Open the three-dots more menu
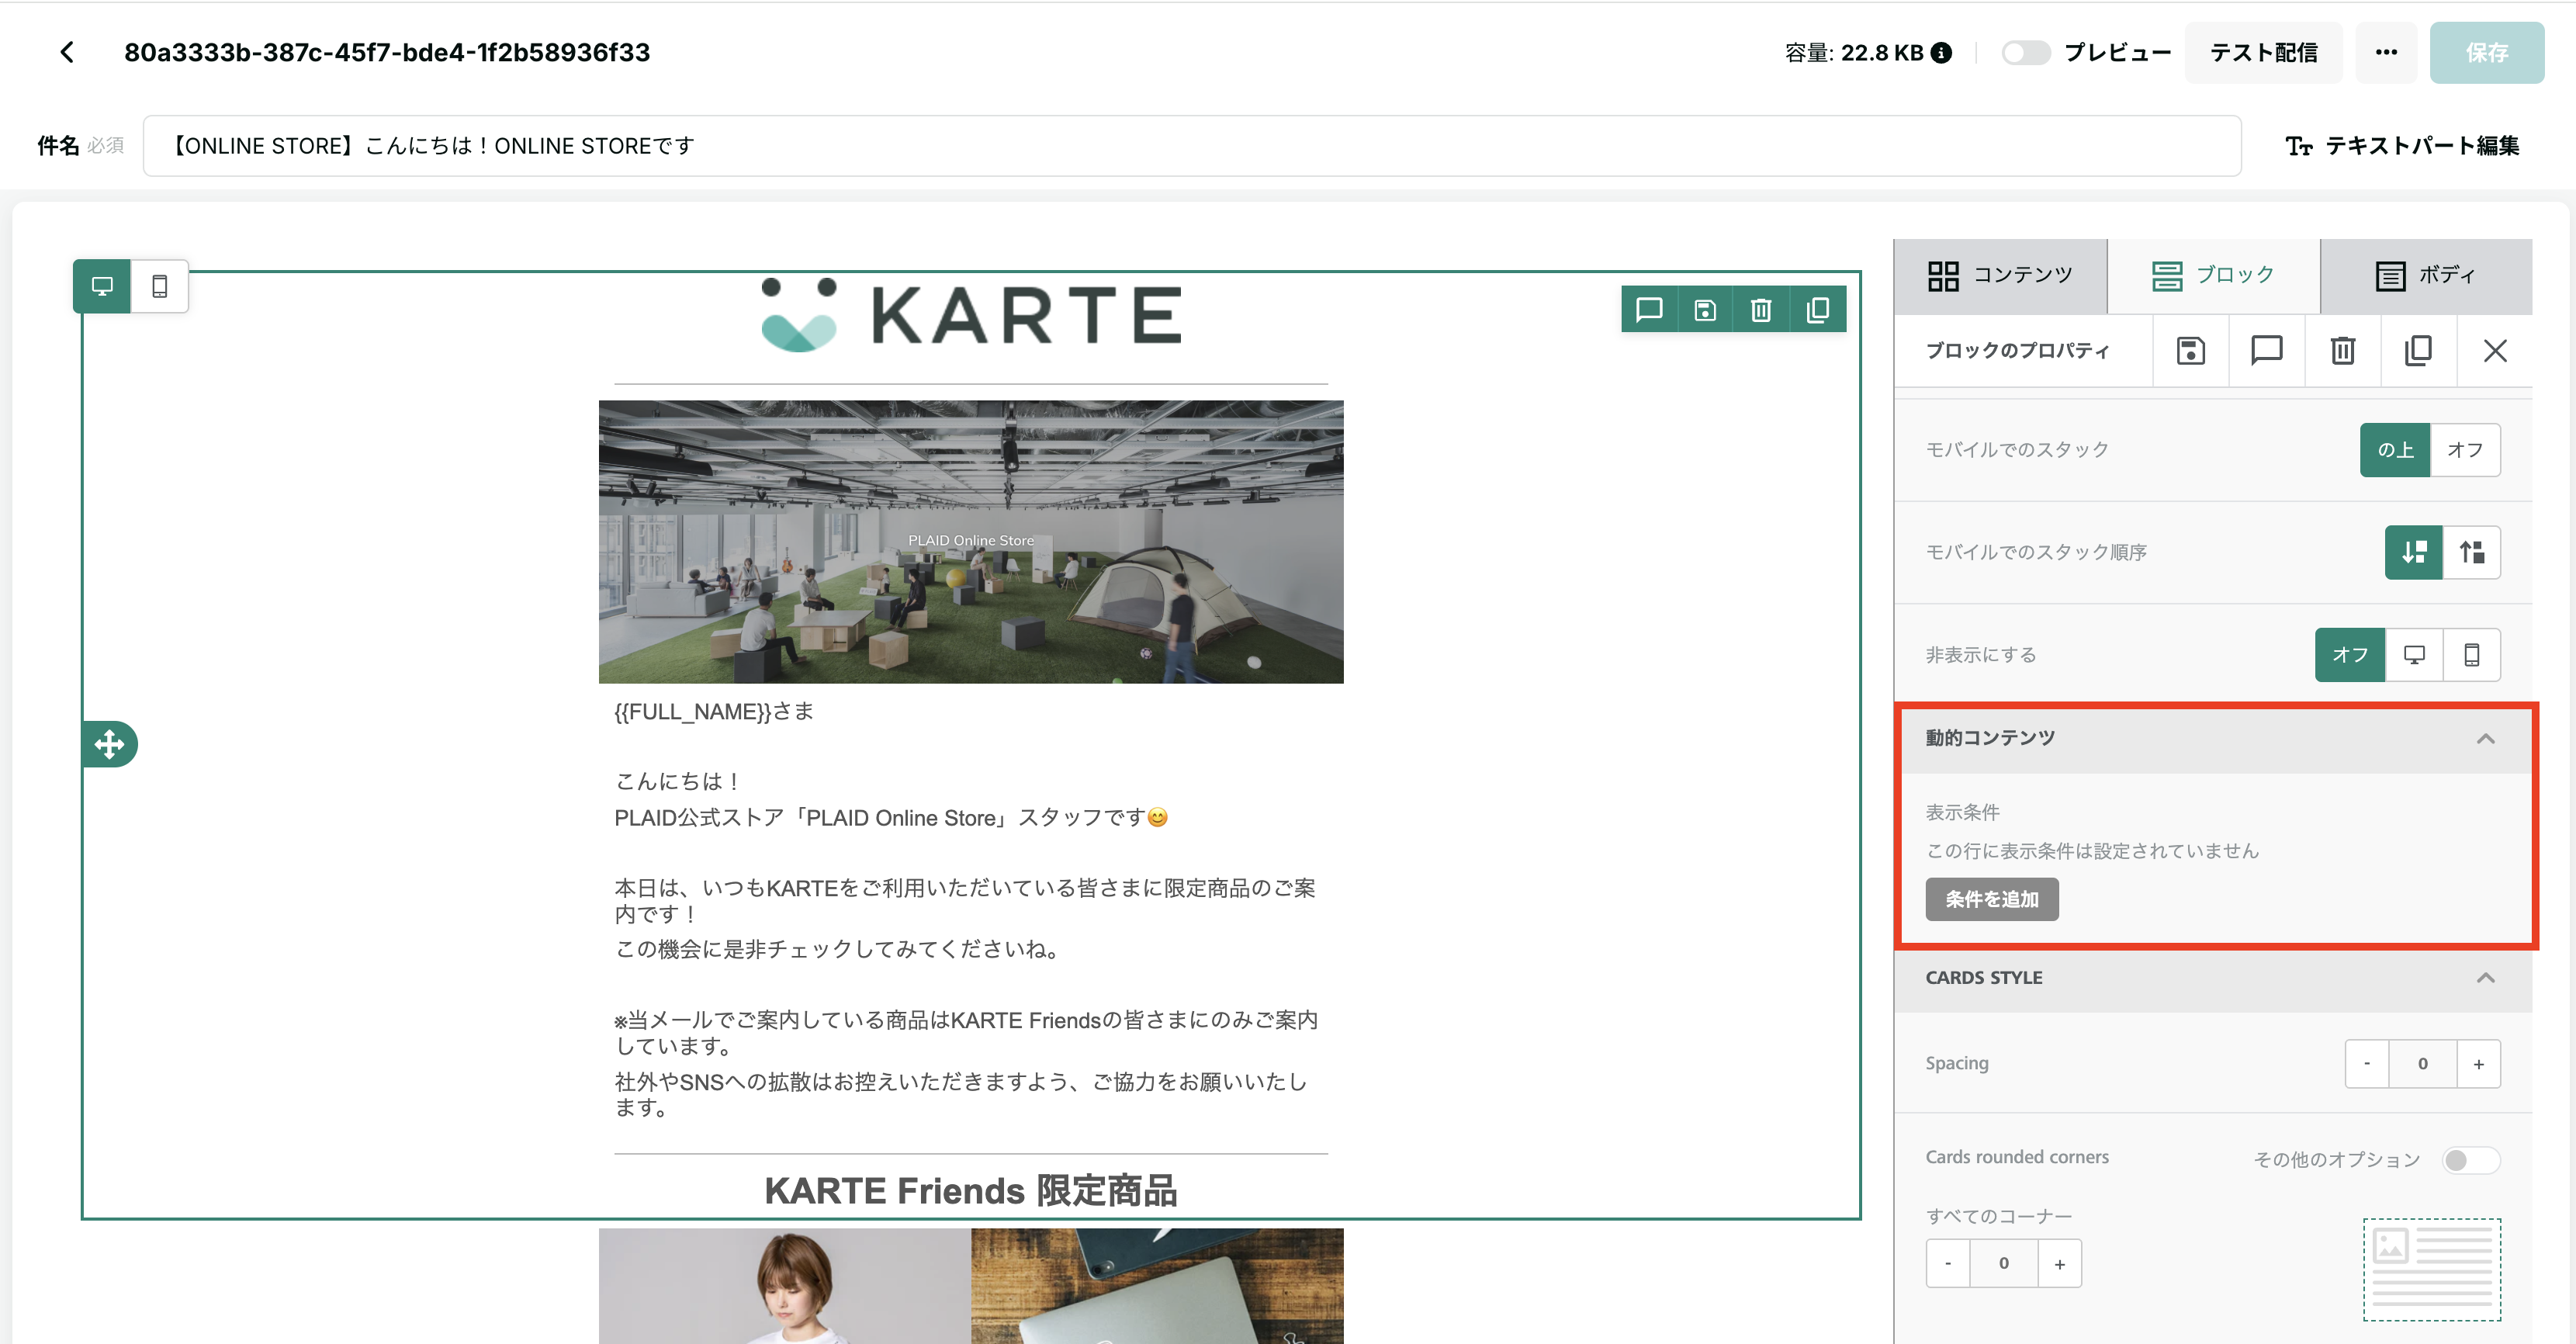Screen dimensions: 2576x1344 point(2386,53)
